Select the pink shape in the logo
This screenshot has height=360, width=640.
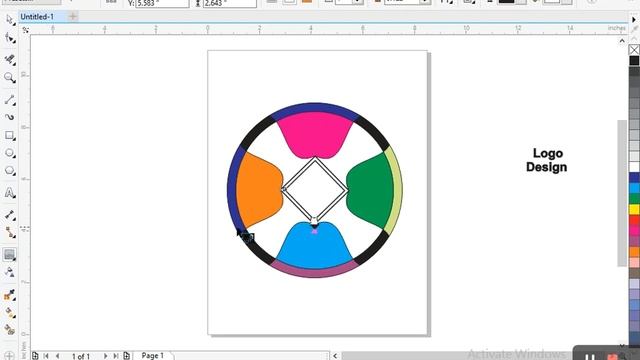314,135
